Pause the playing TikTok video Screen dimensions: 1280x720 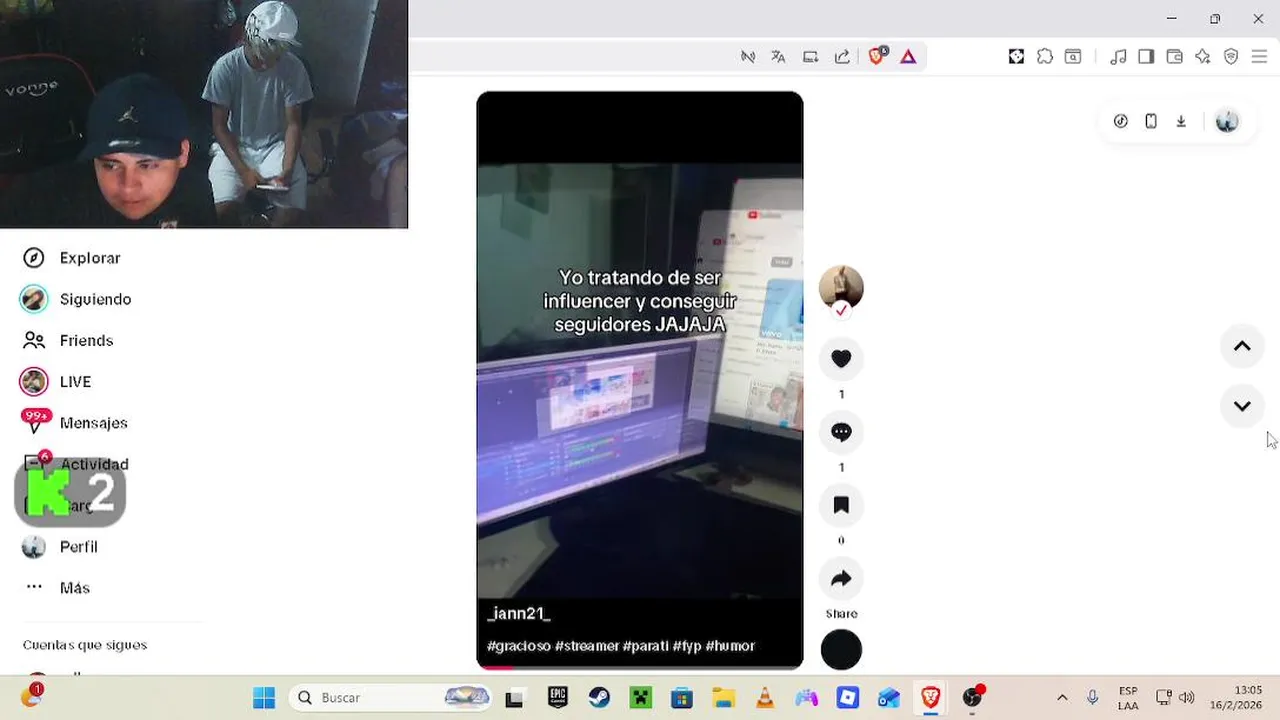(640, 380)
